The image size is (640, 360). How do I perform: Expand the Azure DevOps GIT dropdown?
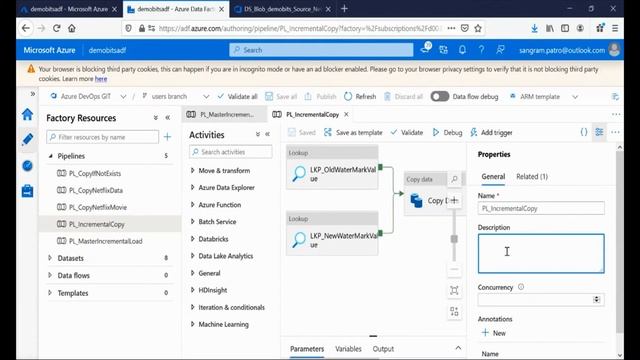(123, 97)
